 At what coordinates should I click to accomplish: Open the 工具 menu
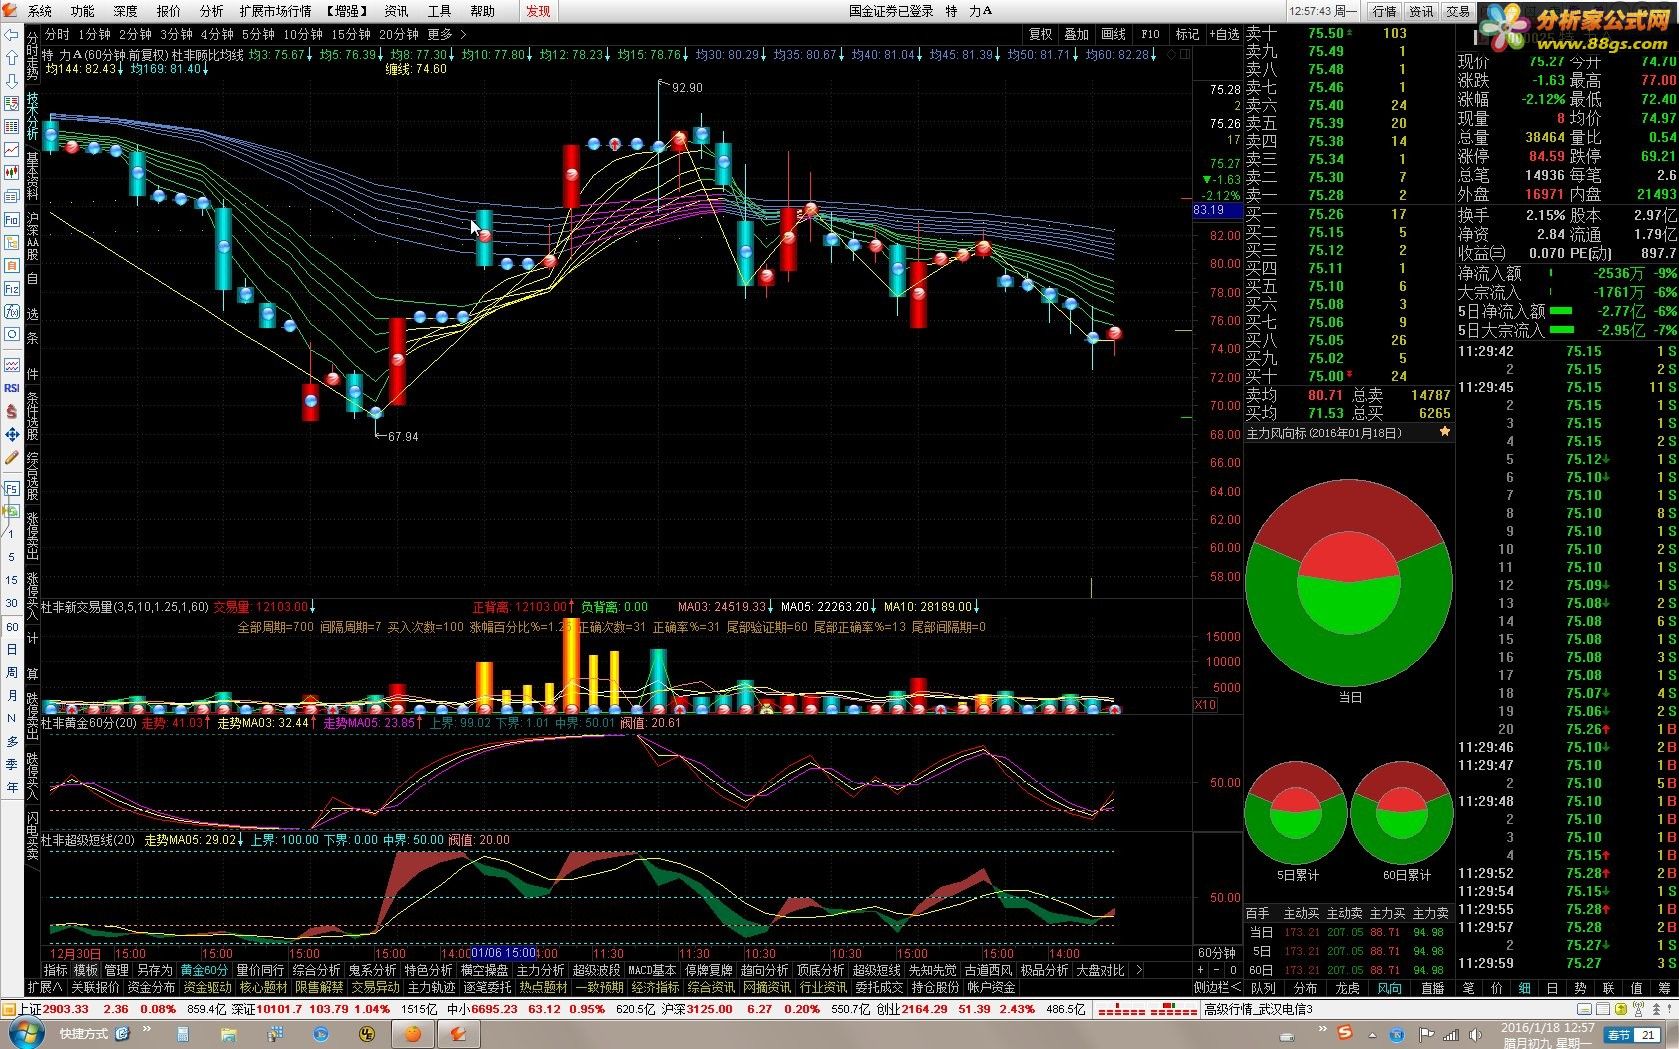coord(439,11)
